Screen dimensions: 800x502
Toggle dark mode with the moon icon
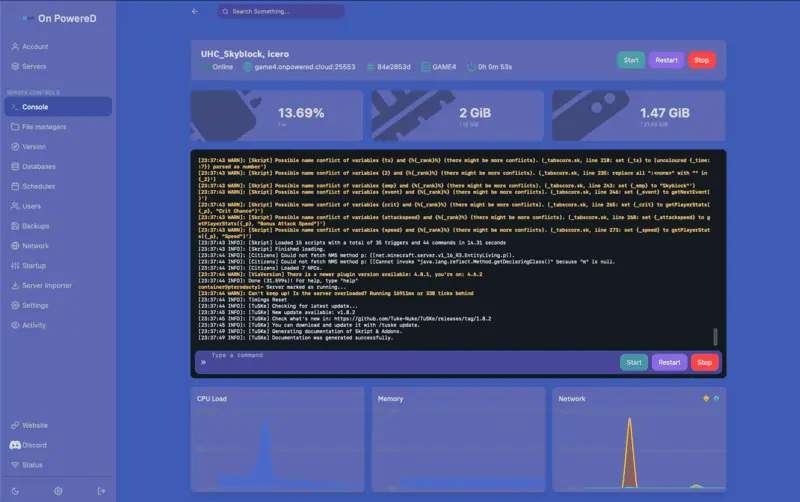click(x=14, y=490)
